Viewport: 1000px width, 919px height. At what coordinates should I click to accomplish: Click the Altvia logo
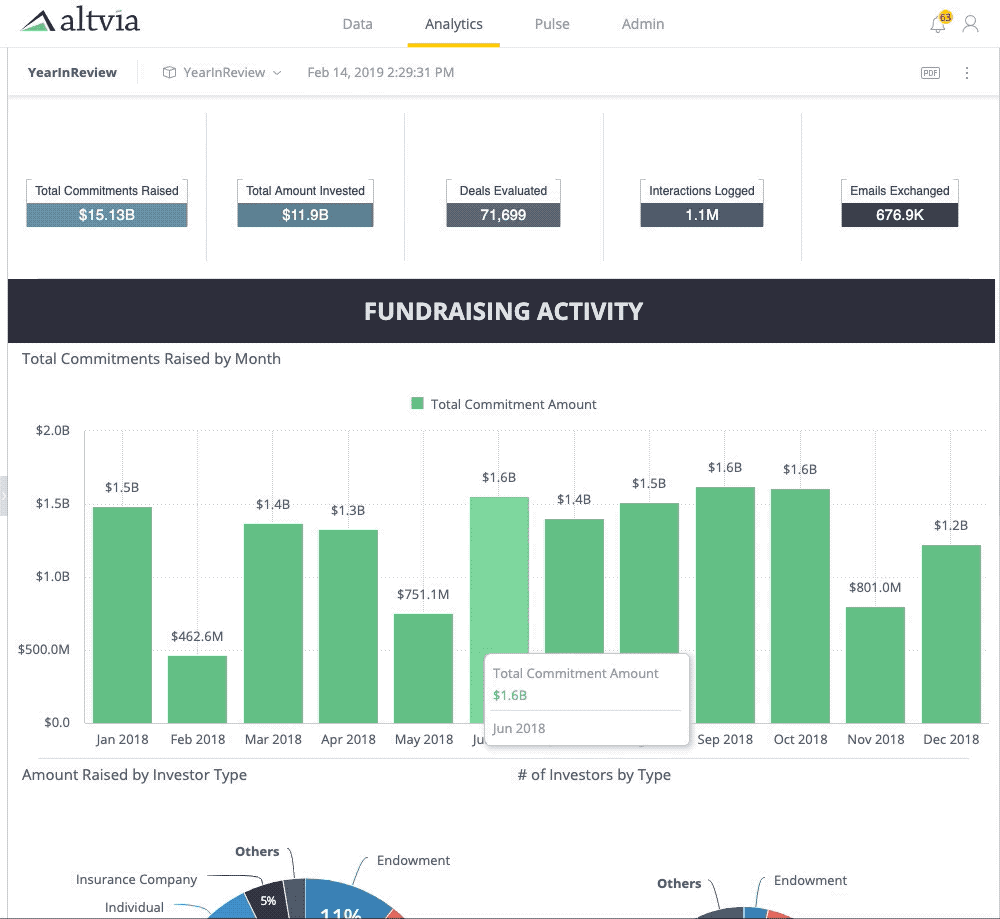click(x=80, y=20)
